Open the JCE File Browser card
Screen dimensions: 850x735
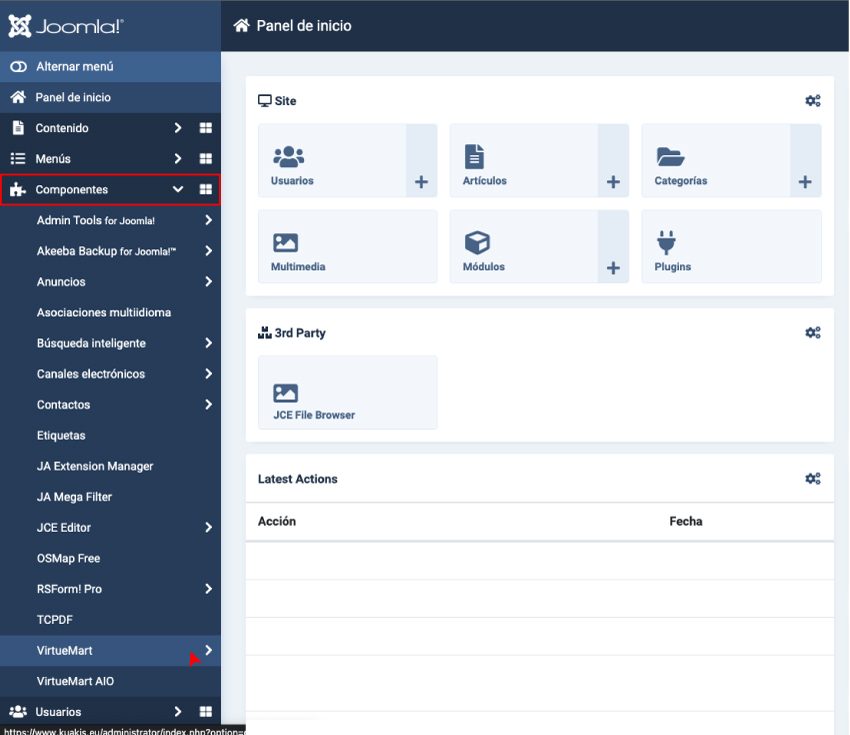pyautogui.click(x=347, y=392)
